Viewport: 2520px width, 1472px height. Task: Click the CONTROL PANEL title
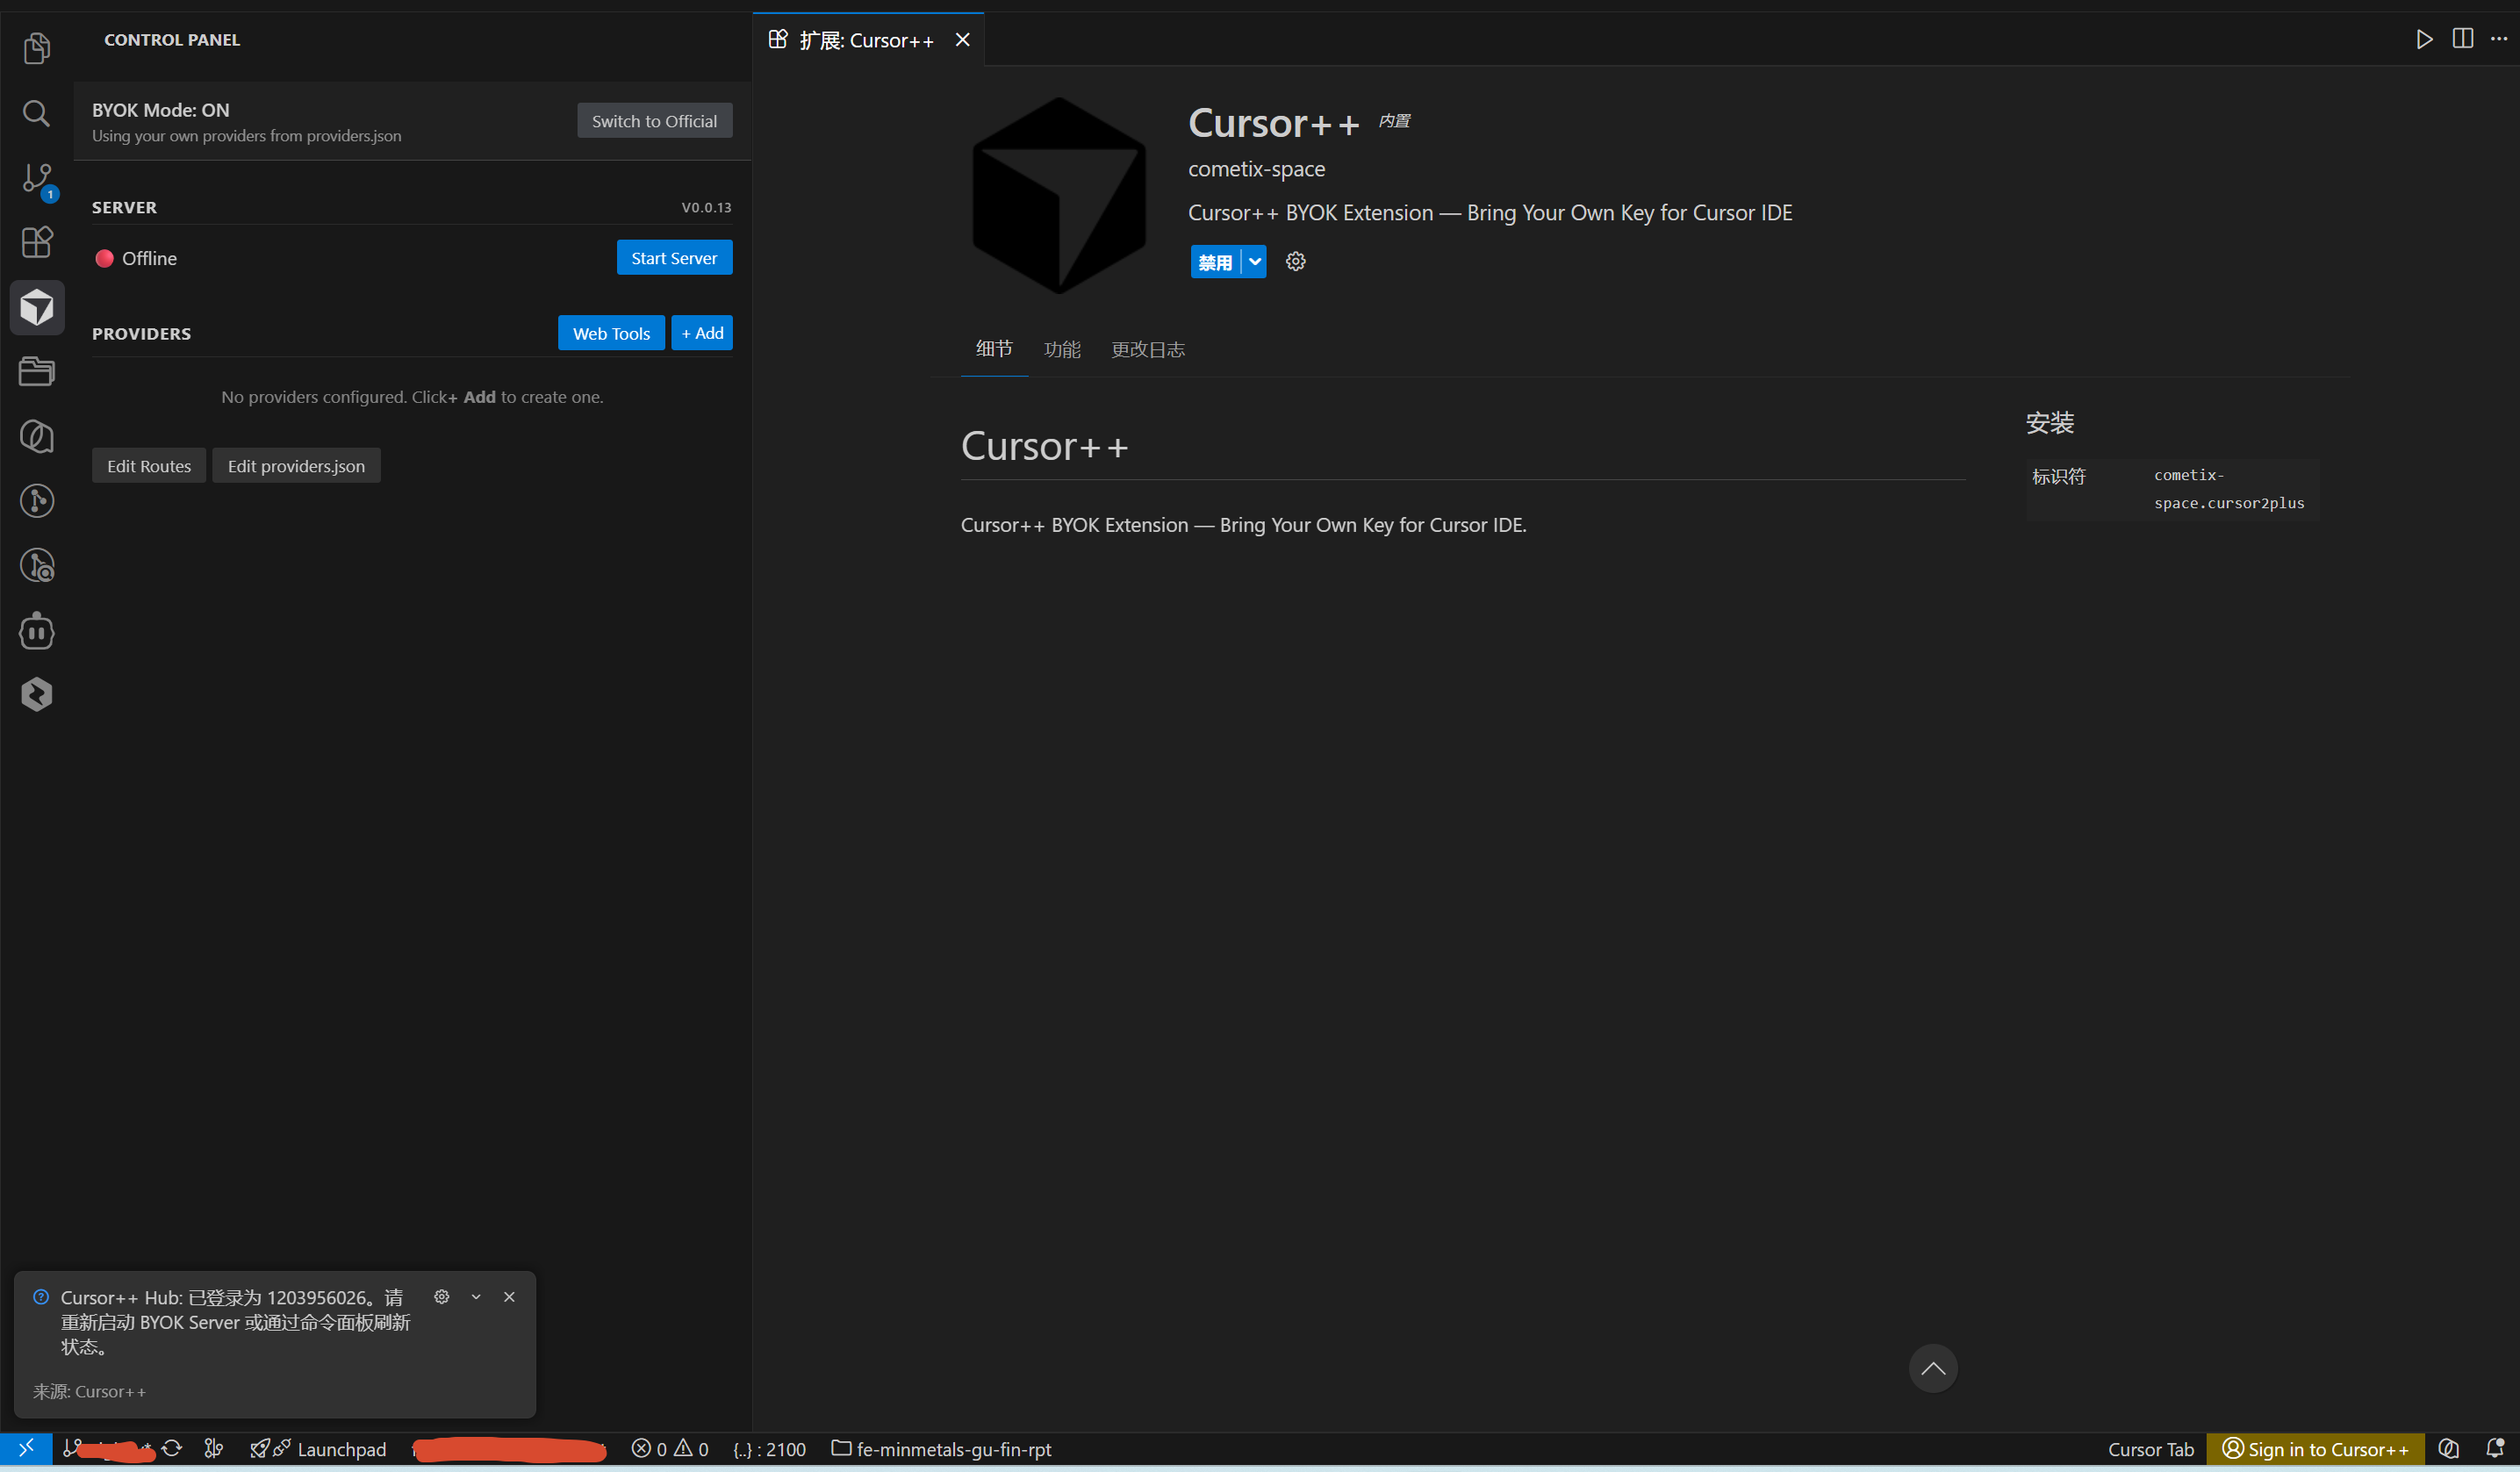click(172, 40)
